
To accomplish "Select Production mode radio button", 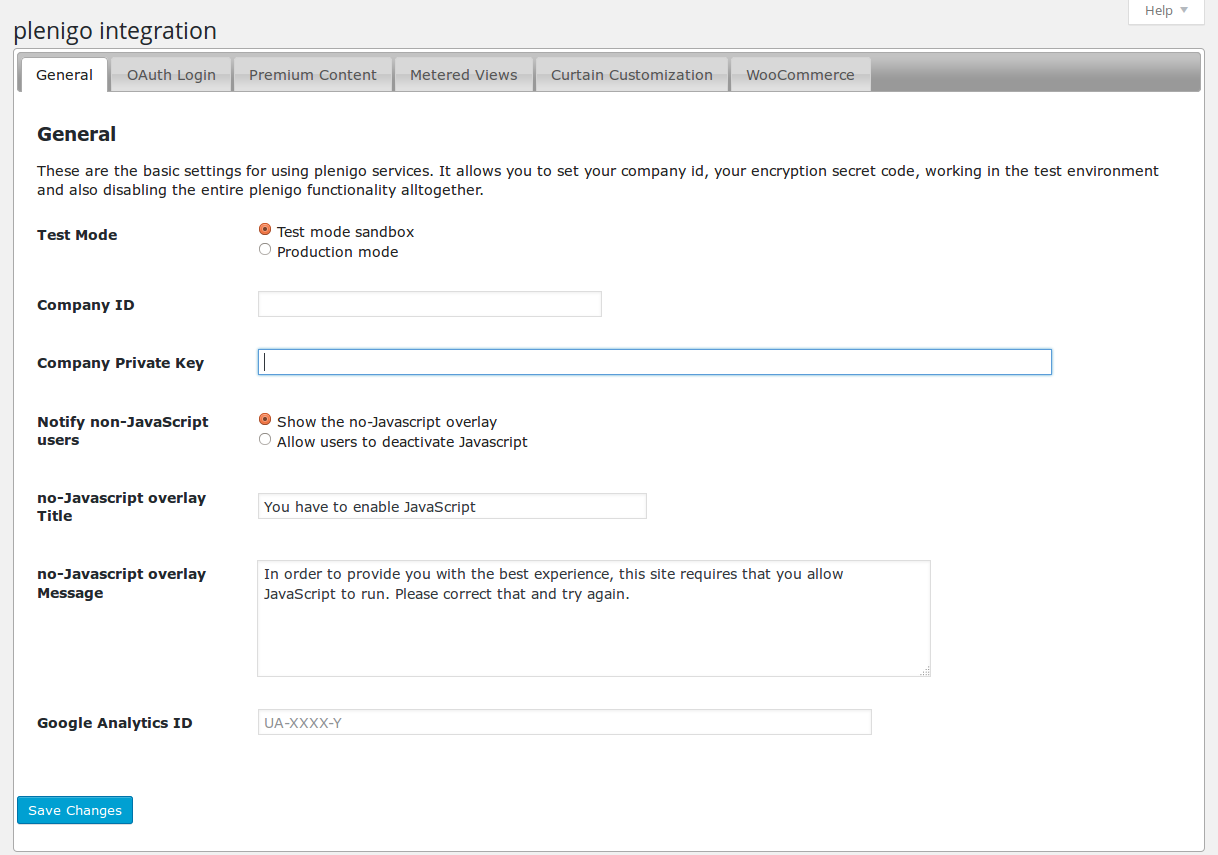I will [265, 250].
